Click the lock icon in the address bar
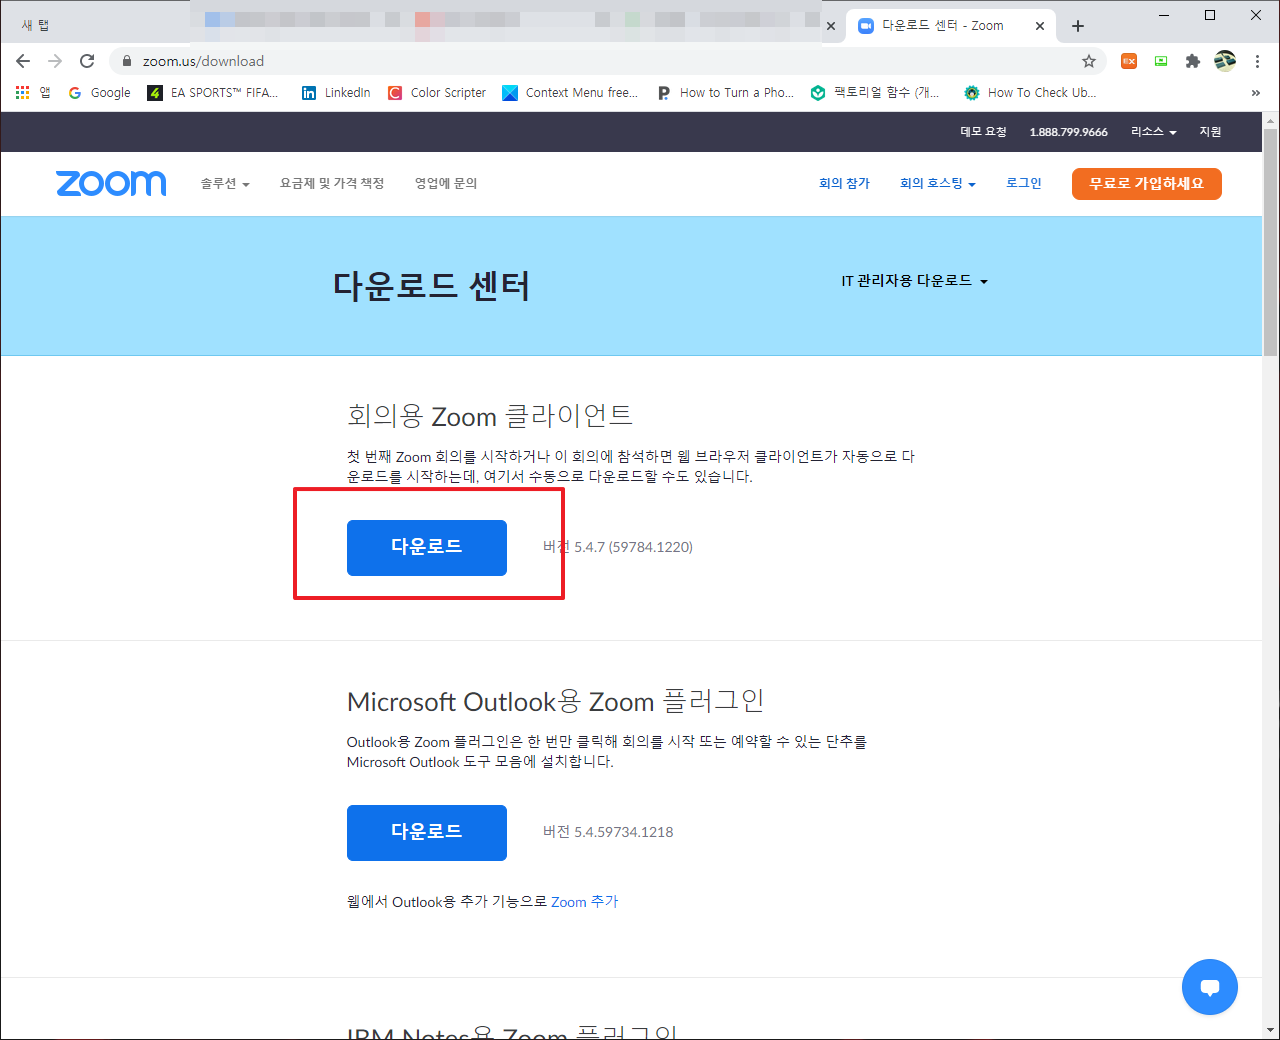Image resolution: width=1280 pixels, height=1040 pixels. click(x=126, y=61)
